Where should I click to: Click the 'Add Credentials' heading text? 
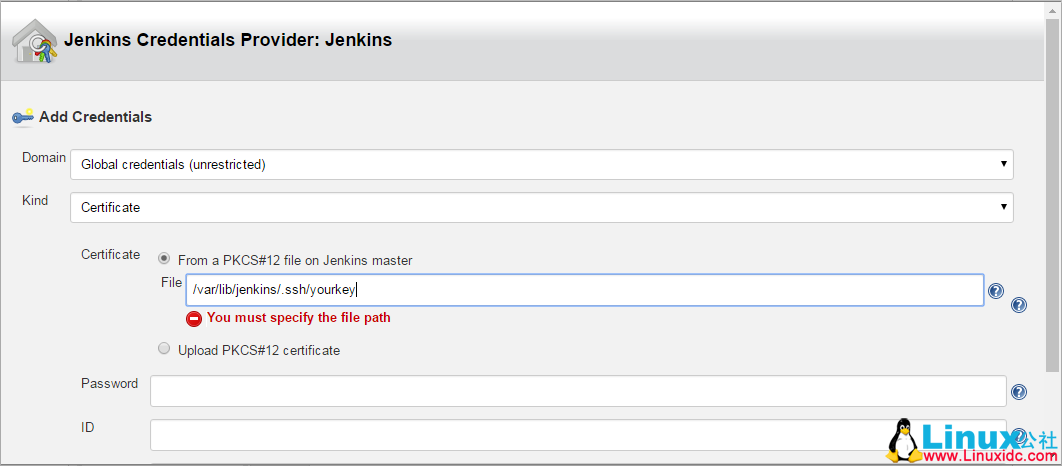(x=95, y=117)
